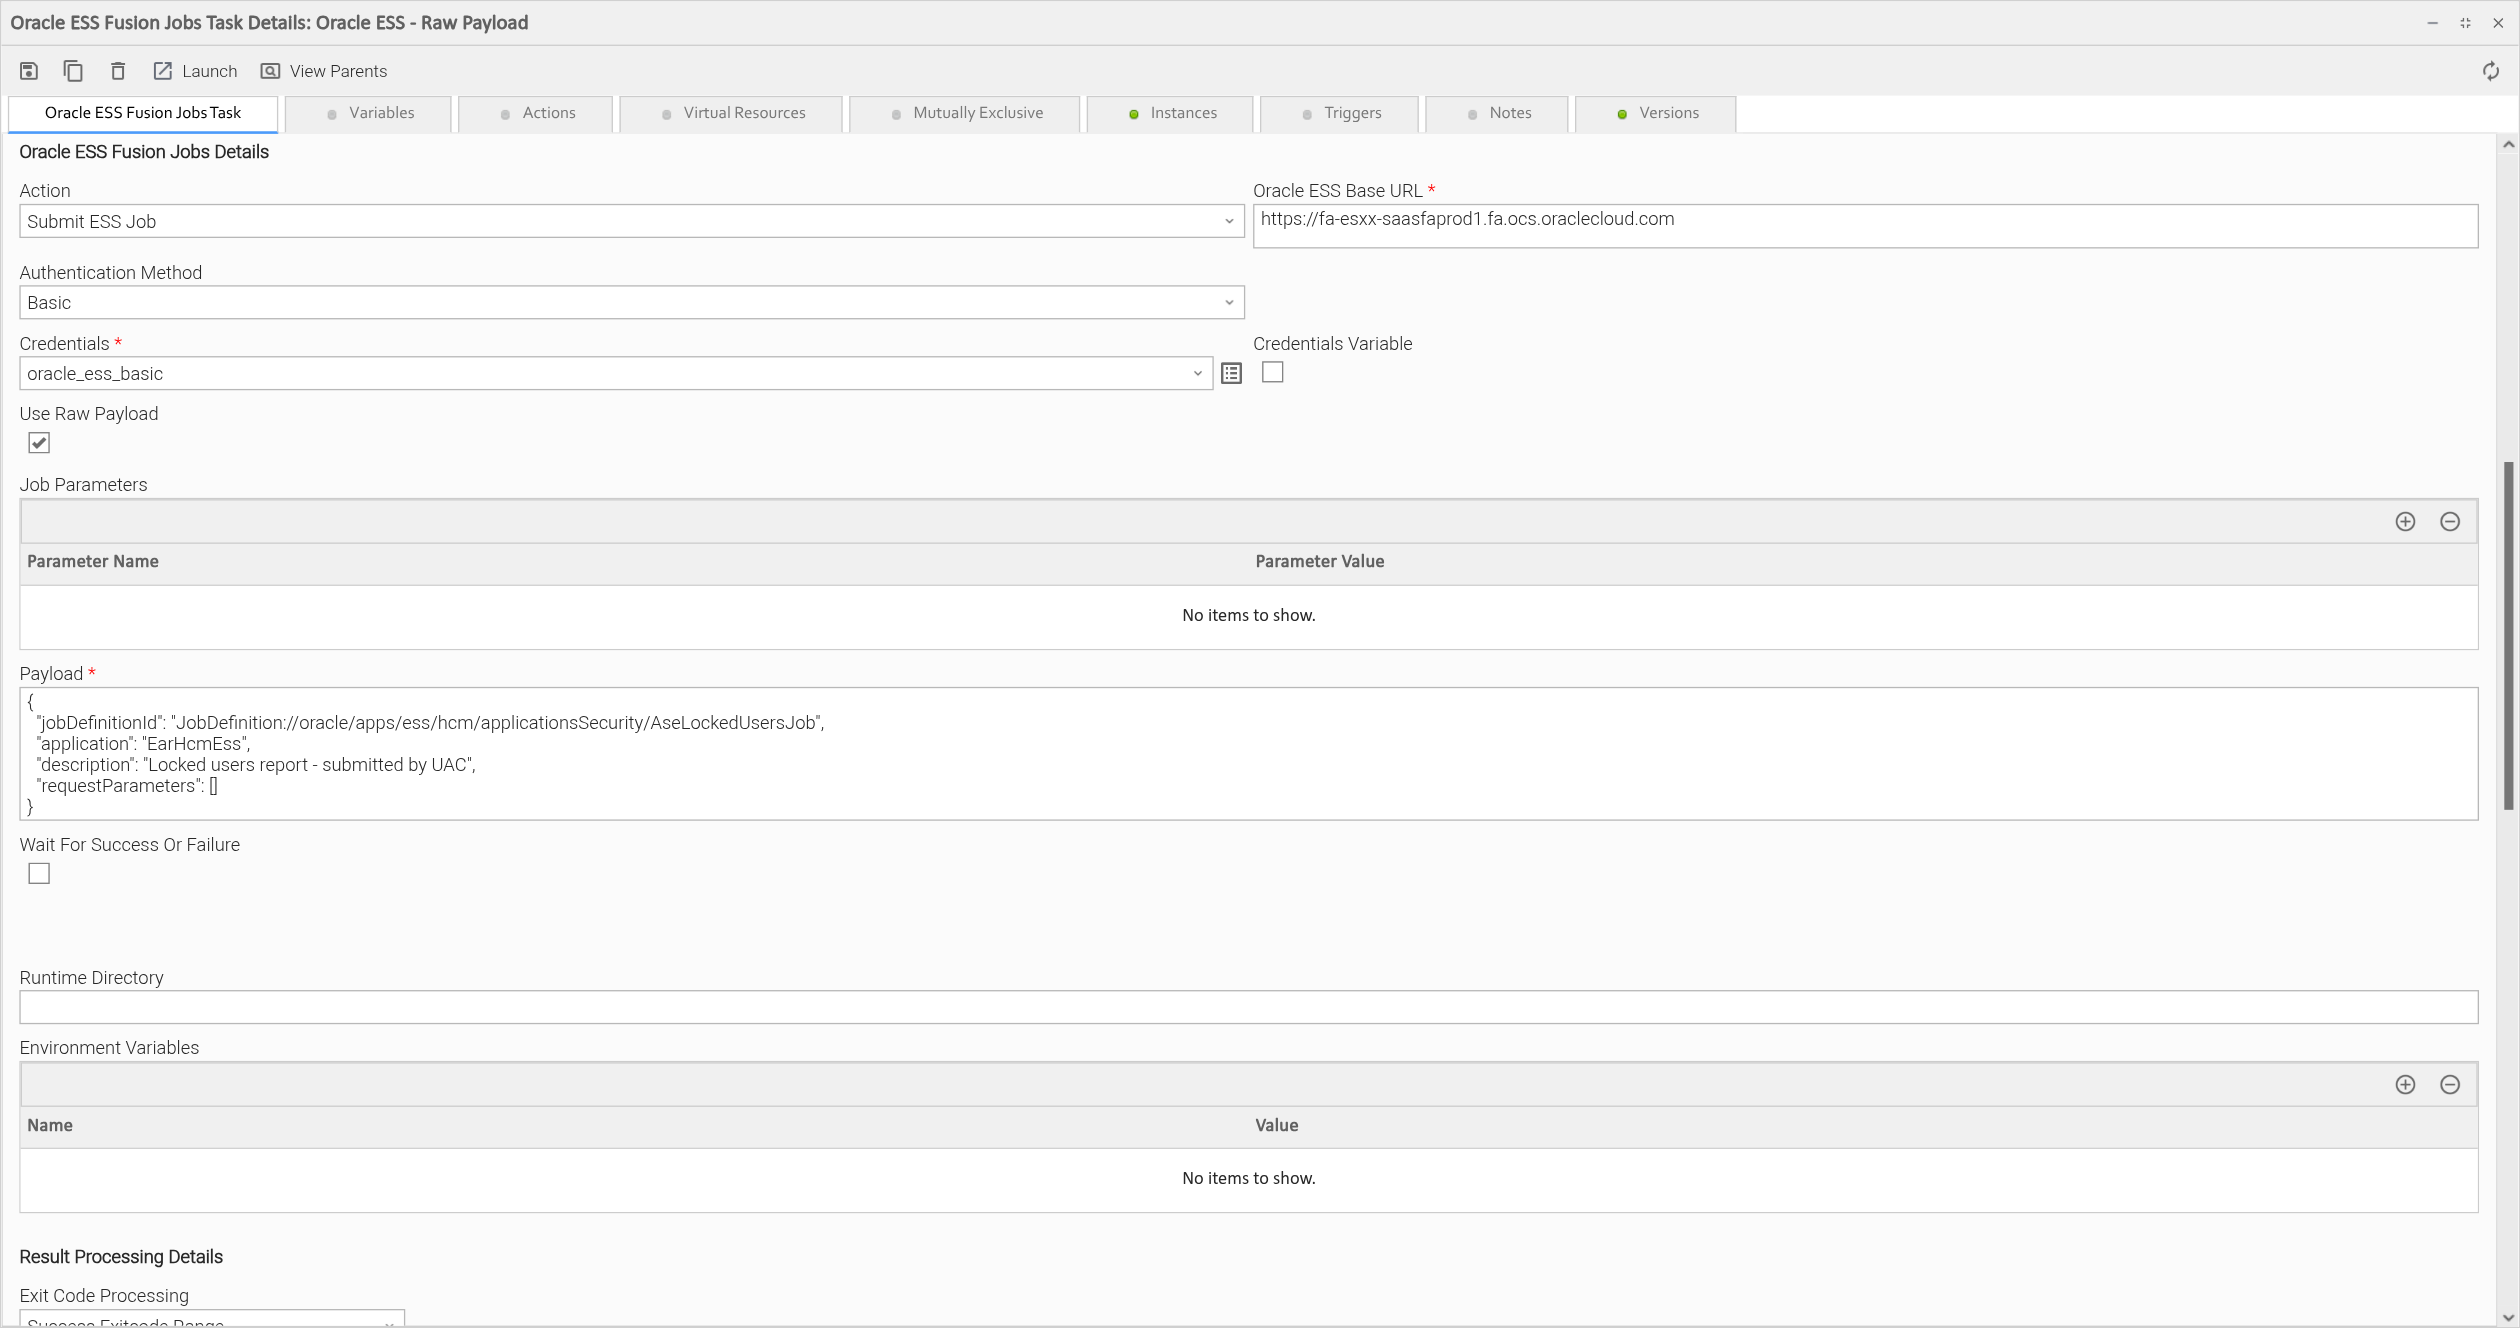
Task: Close the task details window
Action: [2498, 23]
